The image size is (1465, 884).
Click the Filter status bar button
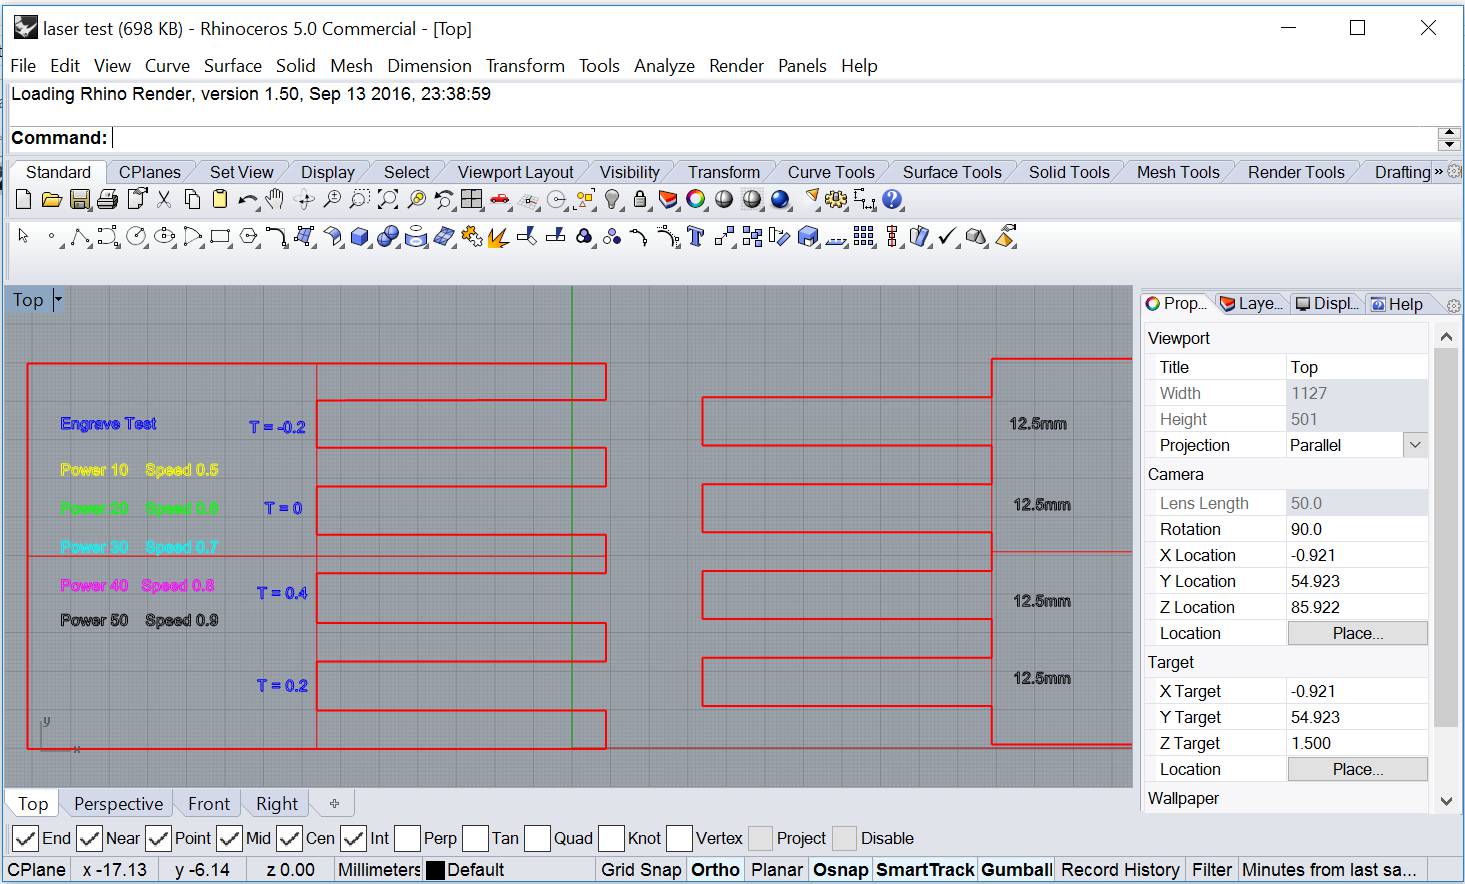click(1211, 869)
